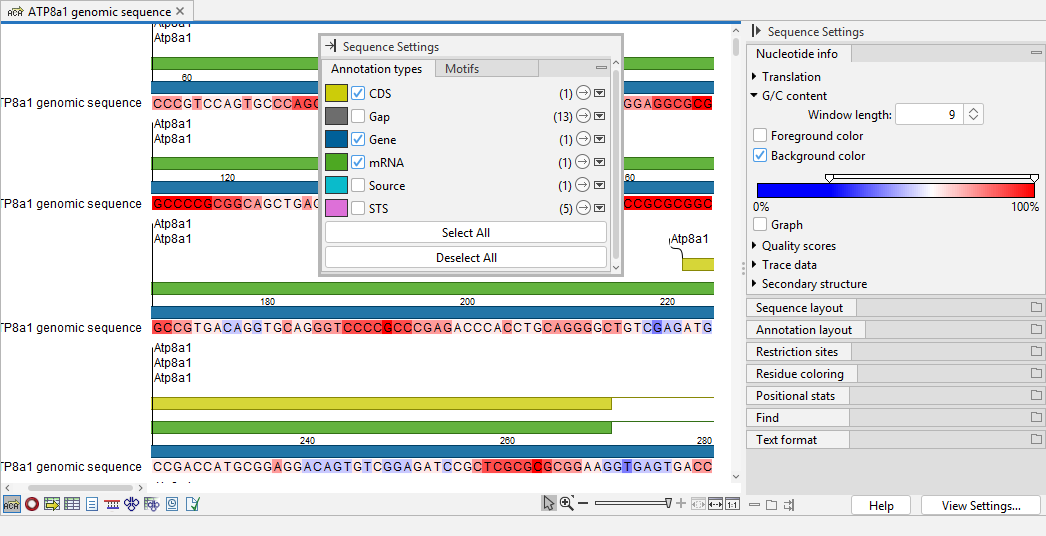Click the zoom level slider handle

[668, 503]
